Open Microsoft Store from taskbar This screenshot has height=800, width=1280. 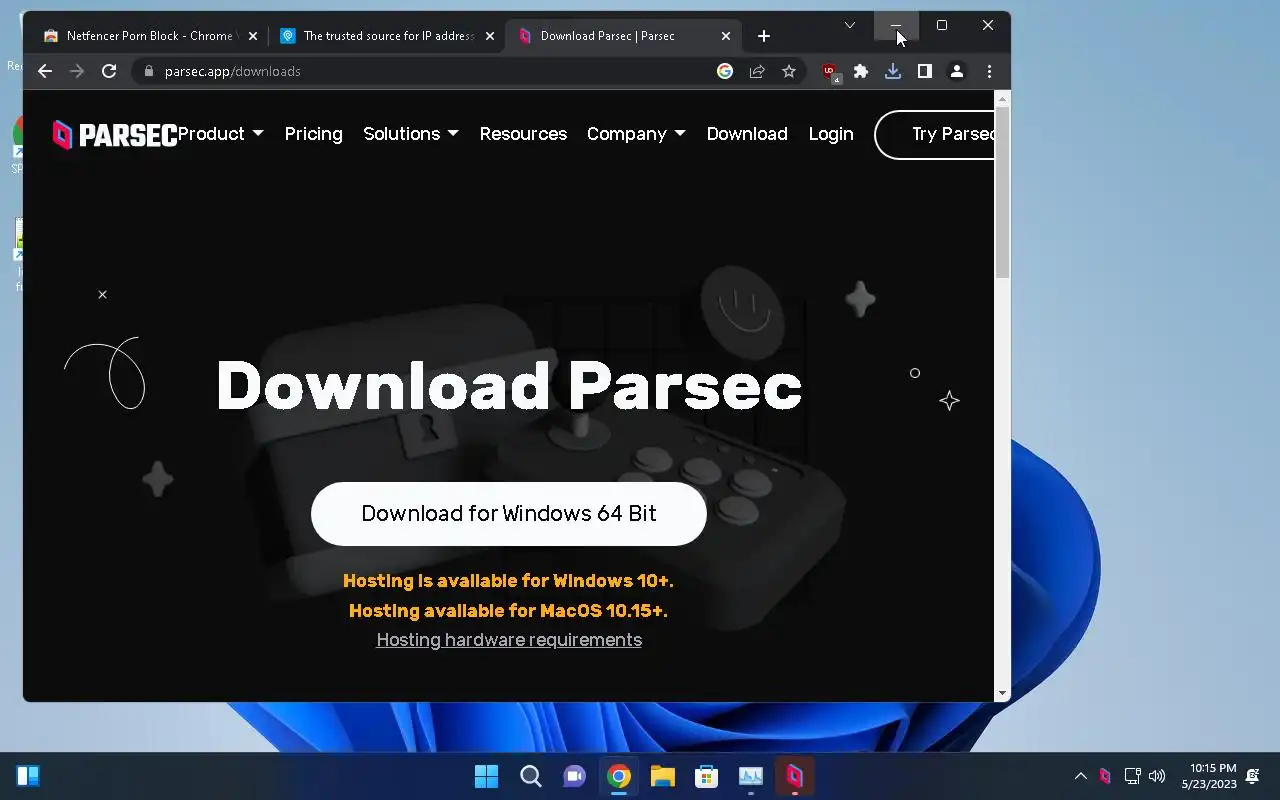(x=707, y=776)
